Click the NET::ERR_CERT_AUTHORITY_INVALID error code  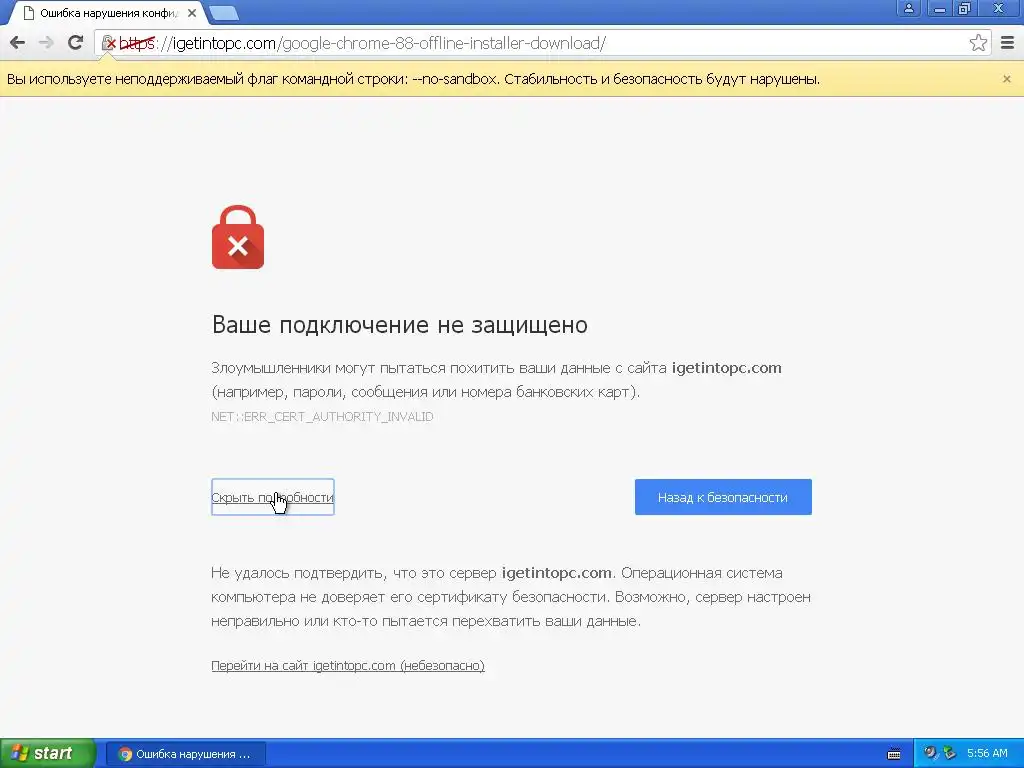point(322,417)
